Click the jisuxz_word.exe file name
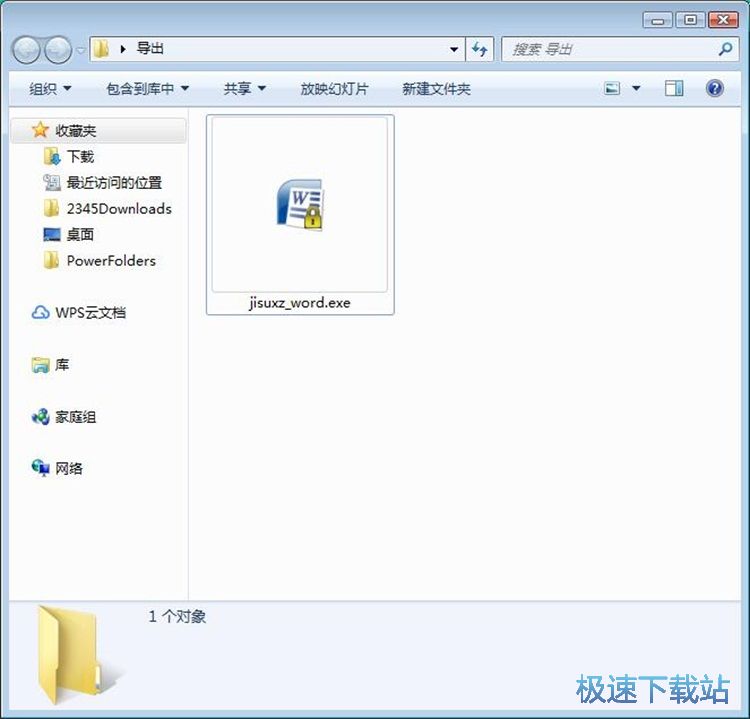750x719 pixels. point(300,303)
